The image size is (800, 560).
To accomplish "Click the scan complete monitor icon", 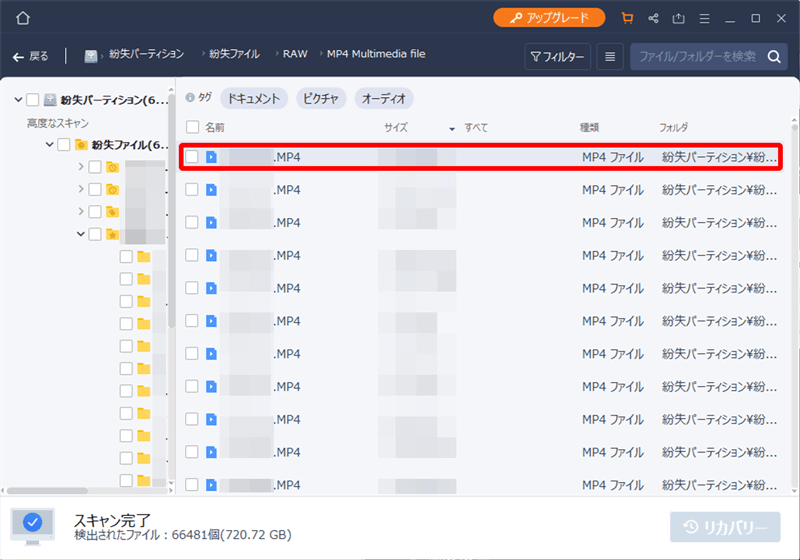I will tap(33, 526).
